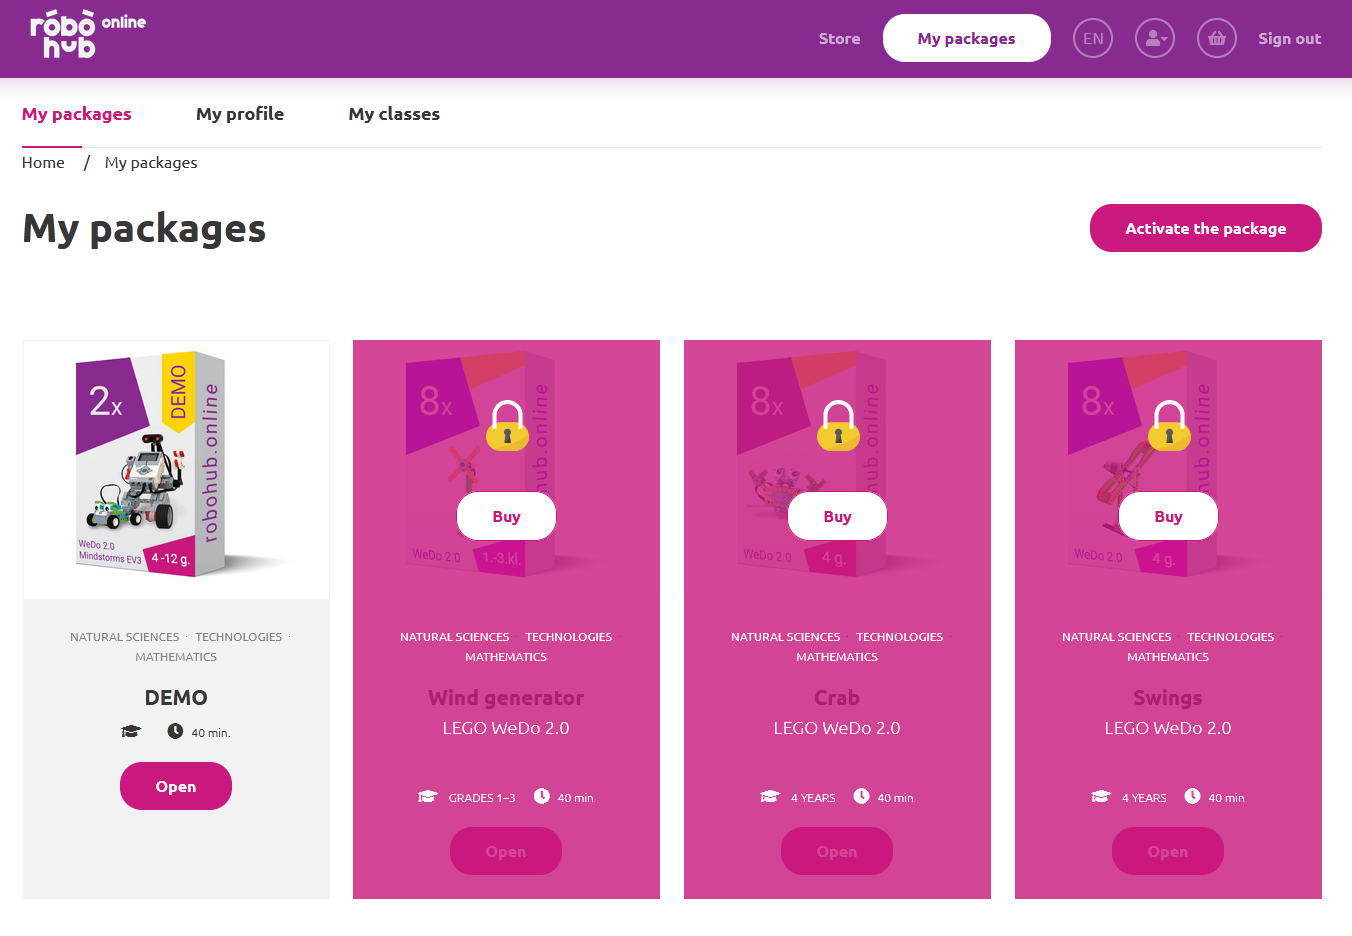
Task: Follow the Home breadcrumb link
Action: click(x=43, y=163)
